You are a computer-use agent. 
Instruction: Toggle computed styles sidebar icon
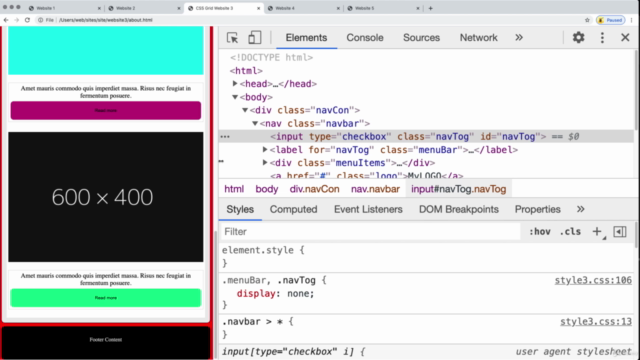point(620,232)
